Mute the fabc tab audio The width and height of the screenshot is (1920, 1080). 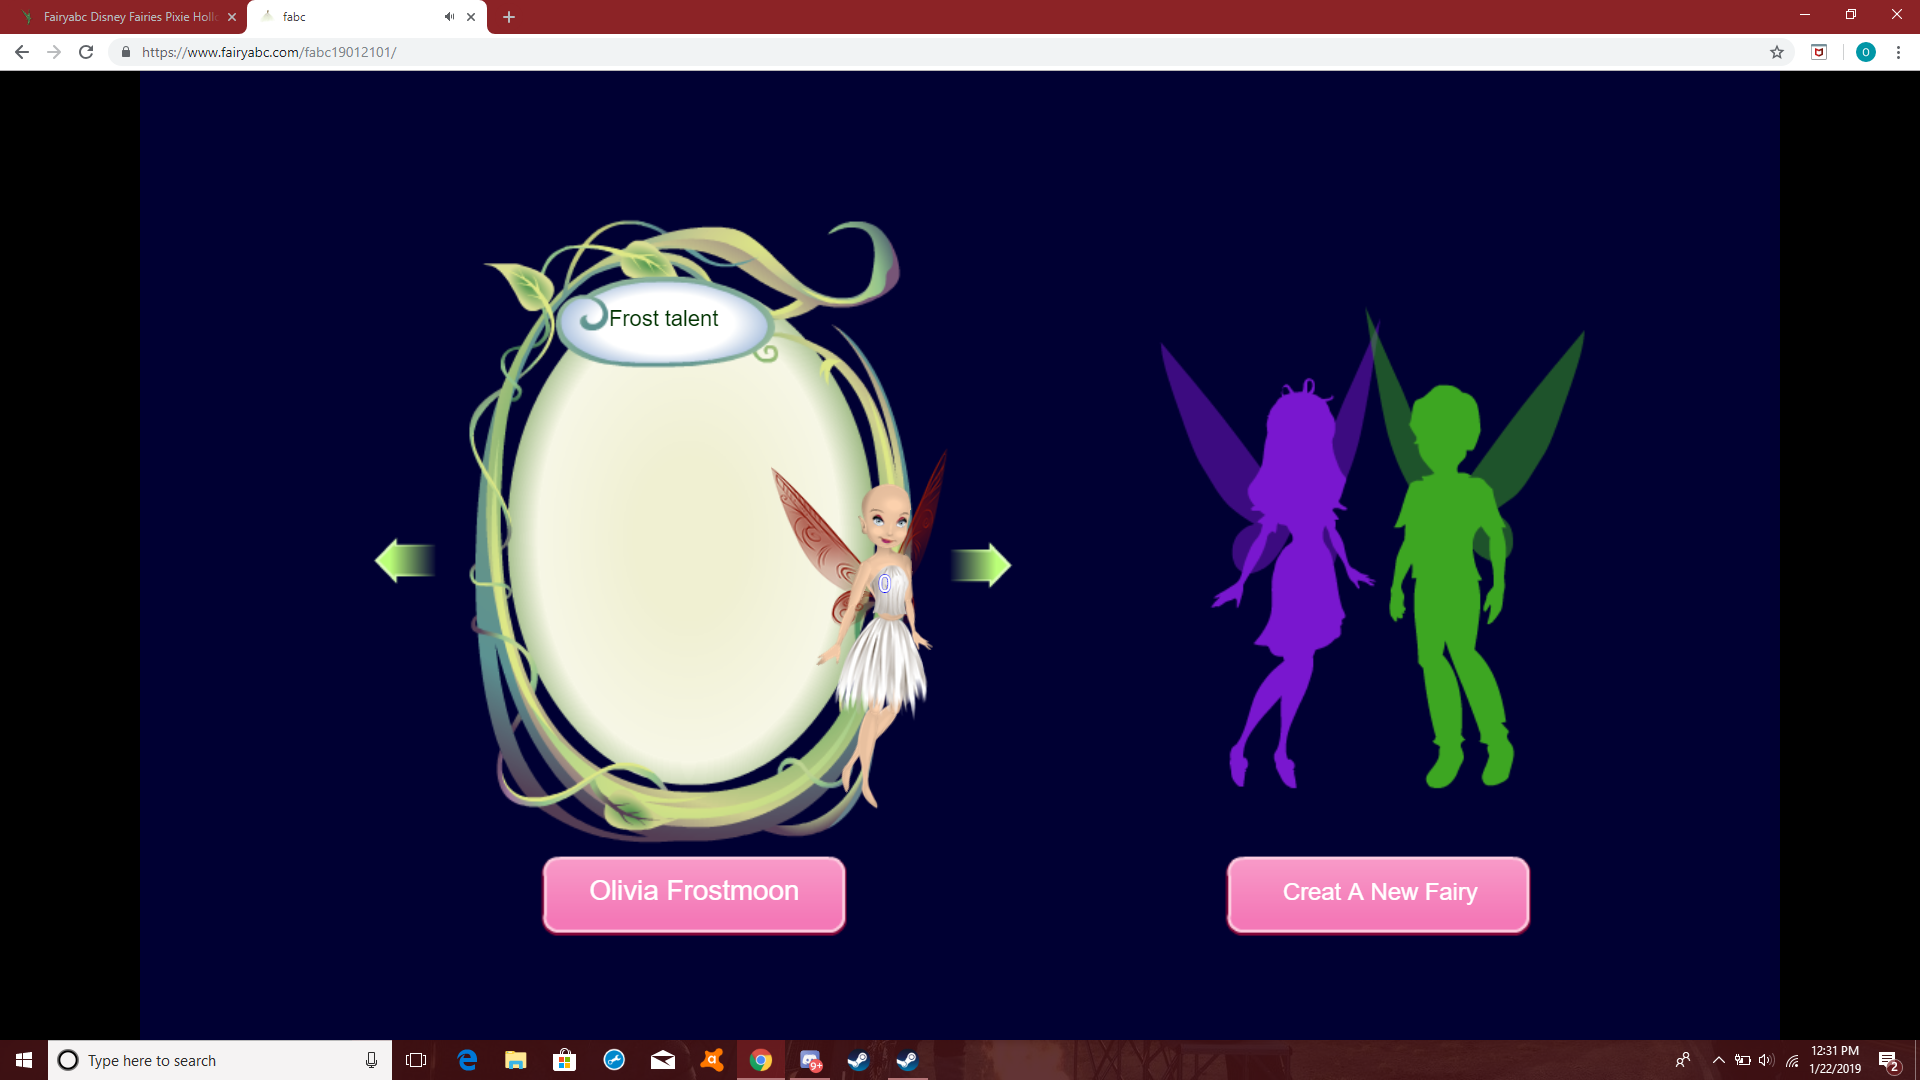pos(449,16)
